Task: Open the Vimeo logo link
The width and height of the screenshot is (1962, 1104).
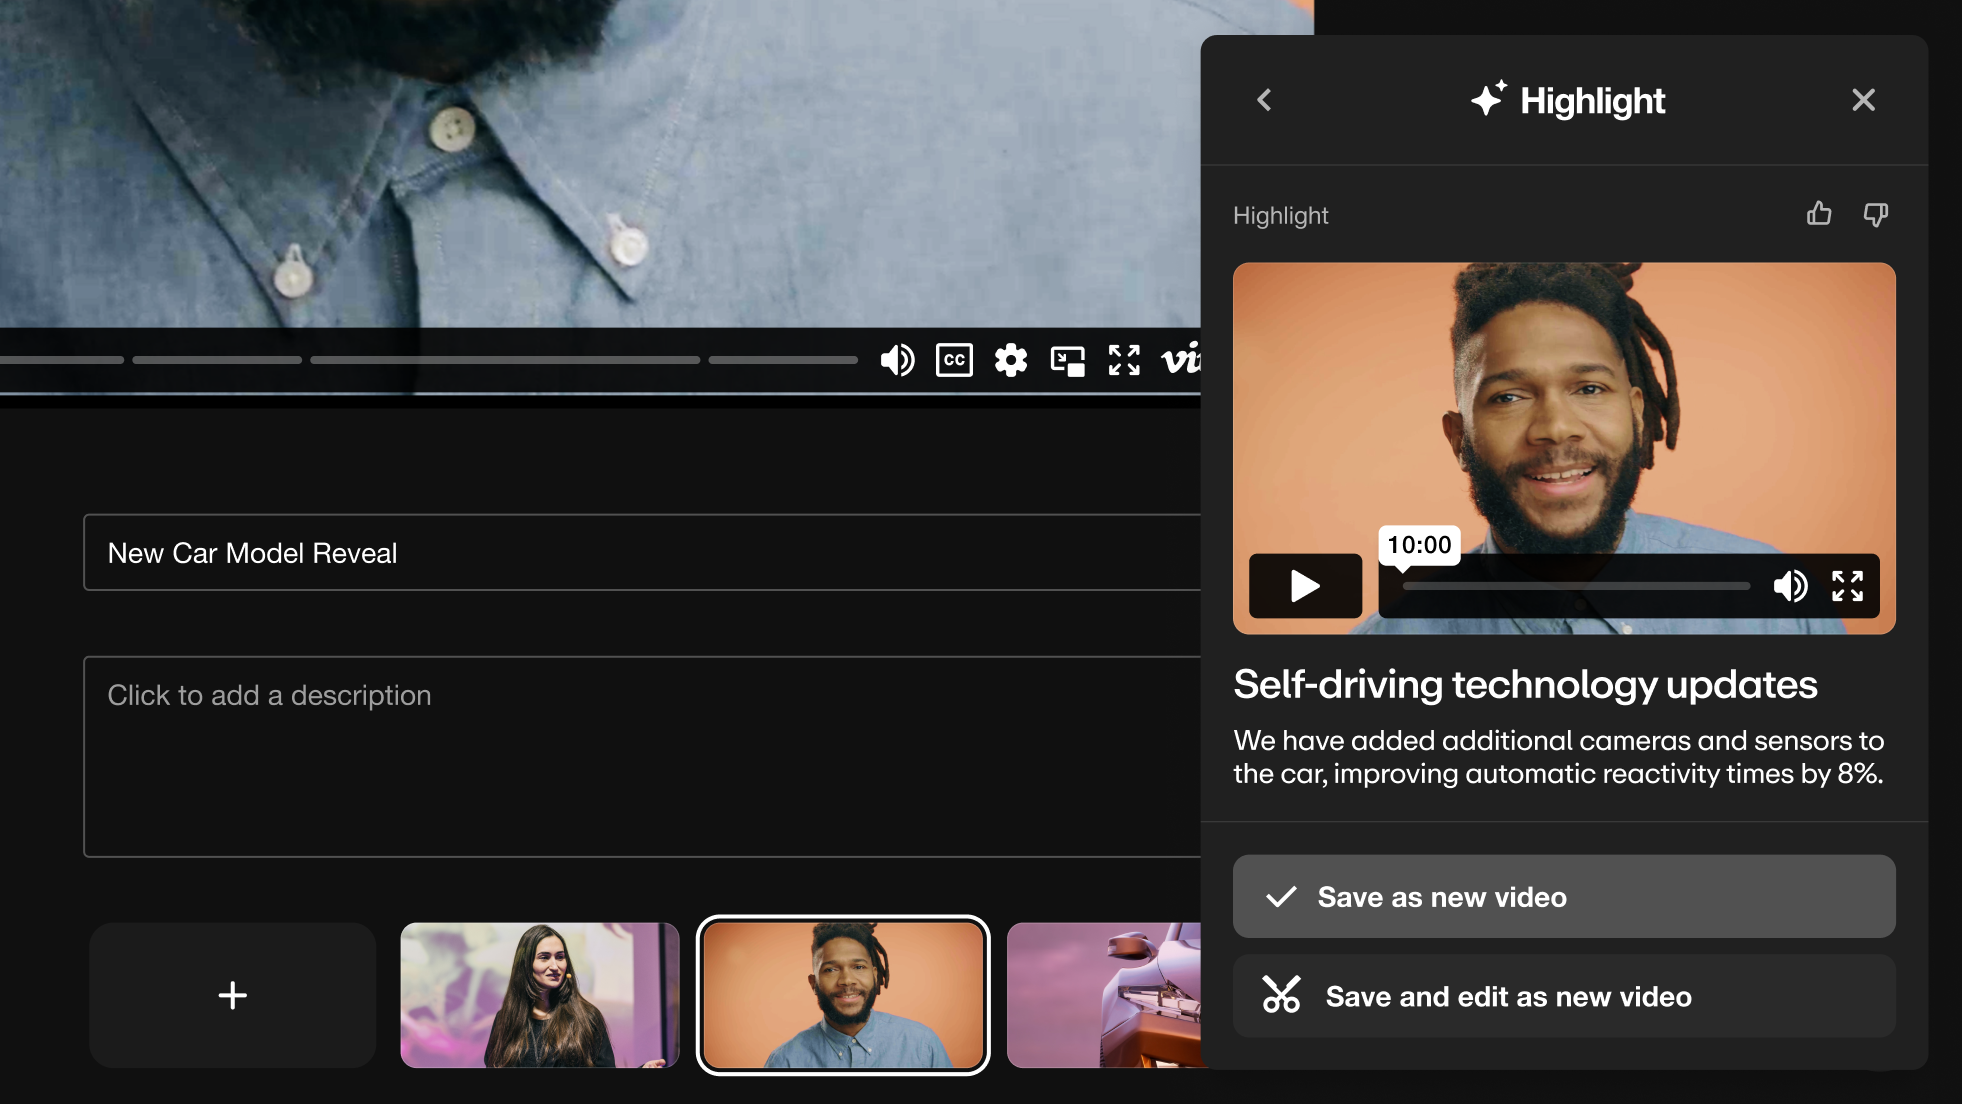Action: tap(1182, 361)
